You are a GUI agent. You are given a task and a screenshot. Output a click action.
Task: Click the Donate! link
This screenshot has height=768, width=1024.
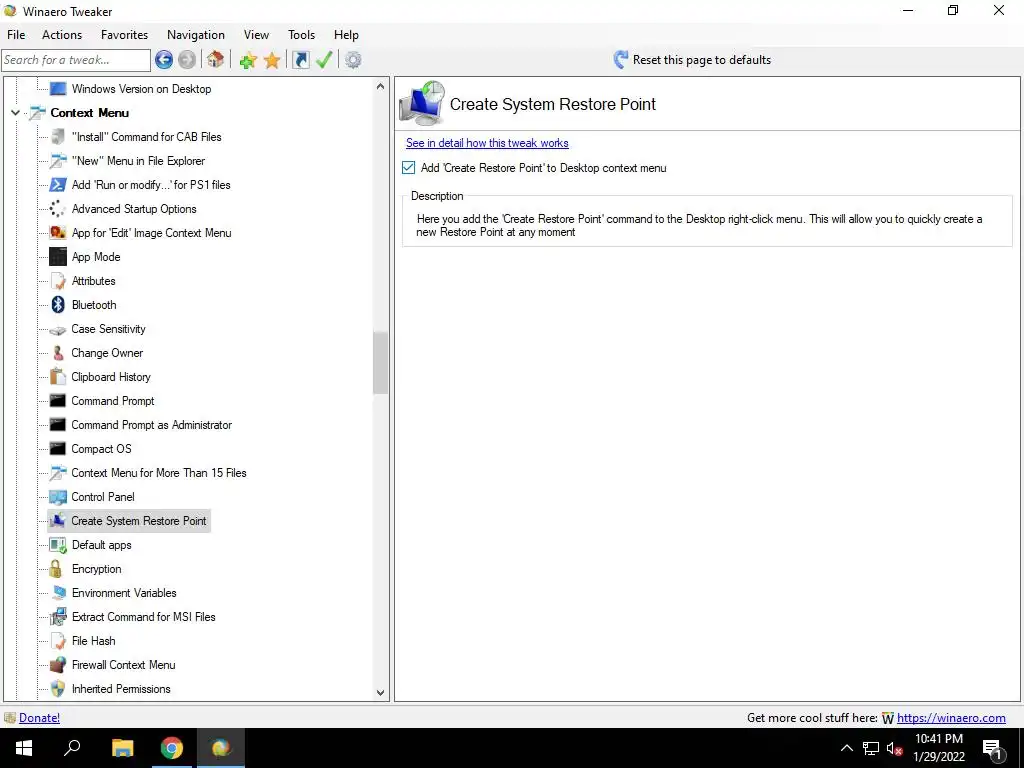click(x=39, y=718)
